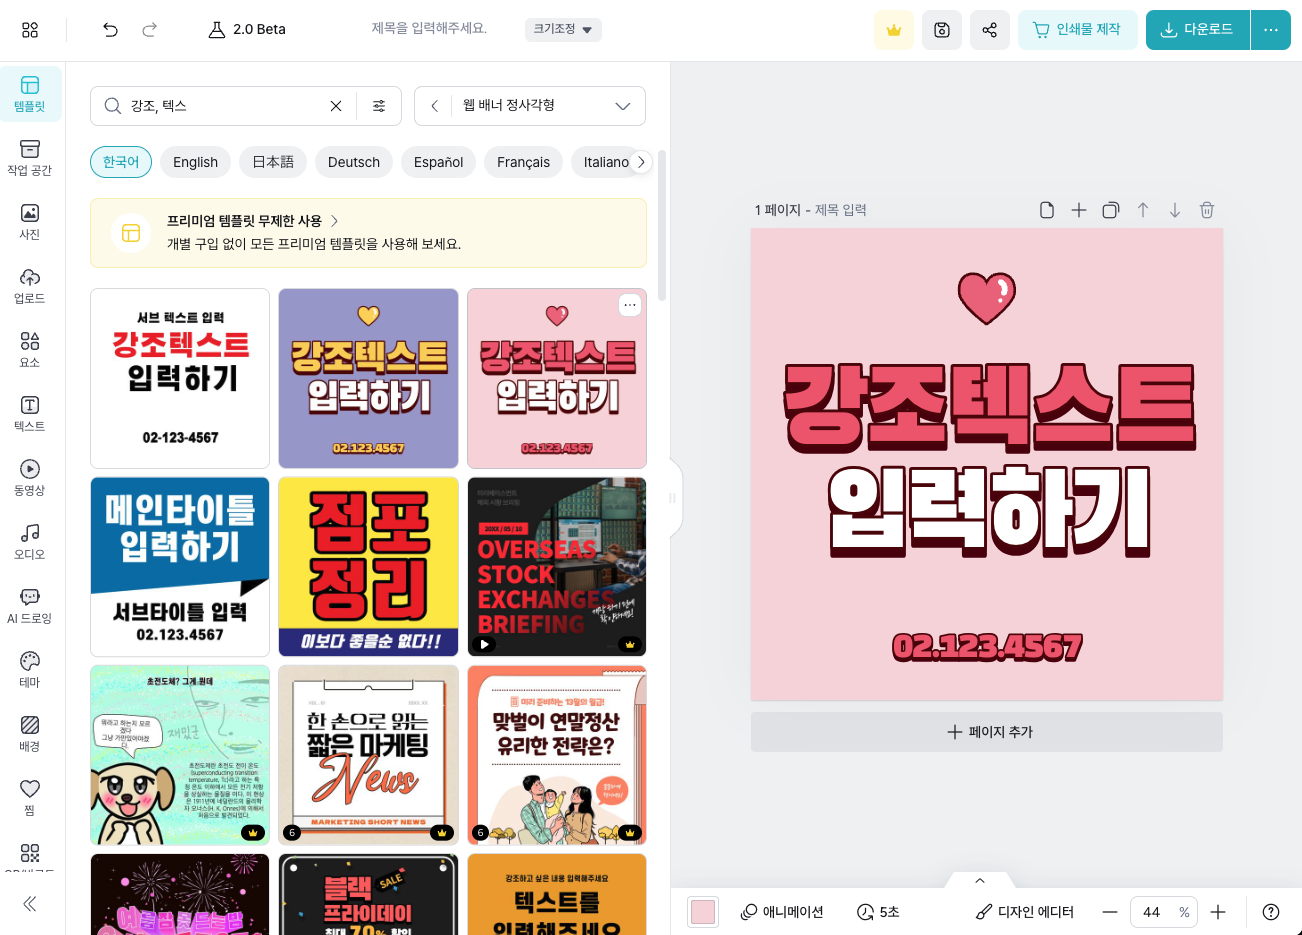The width and height of the screenshot is (1302, 935).
Task: Delete the page with trash icon
Action: (1207, 210)
